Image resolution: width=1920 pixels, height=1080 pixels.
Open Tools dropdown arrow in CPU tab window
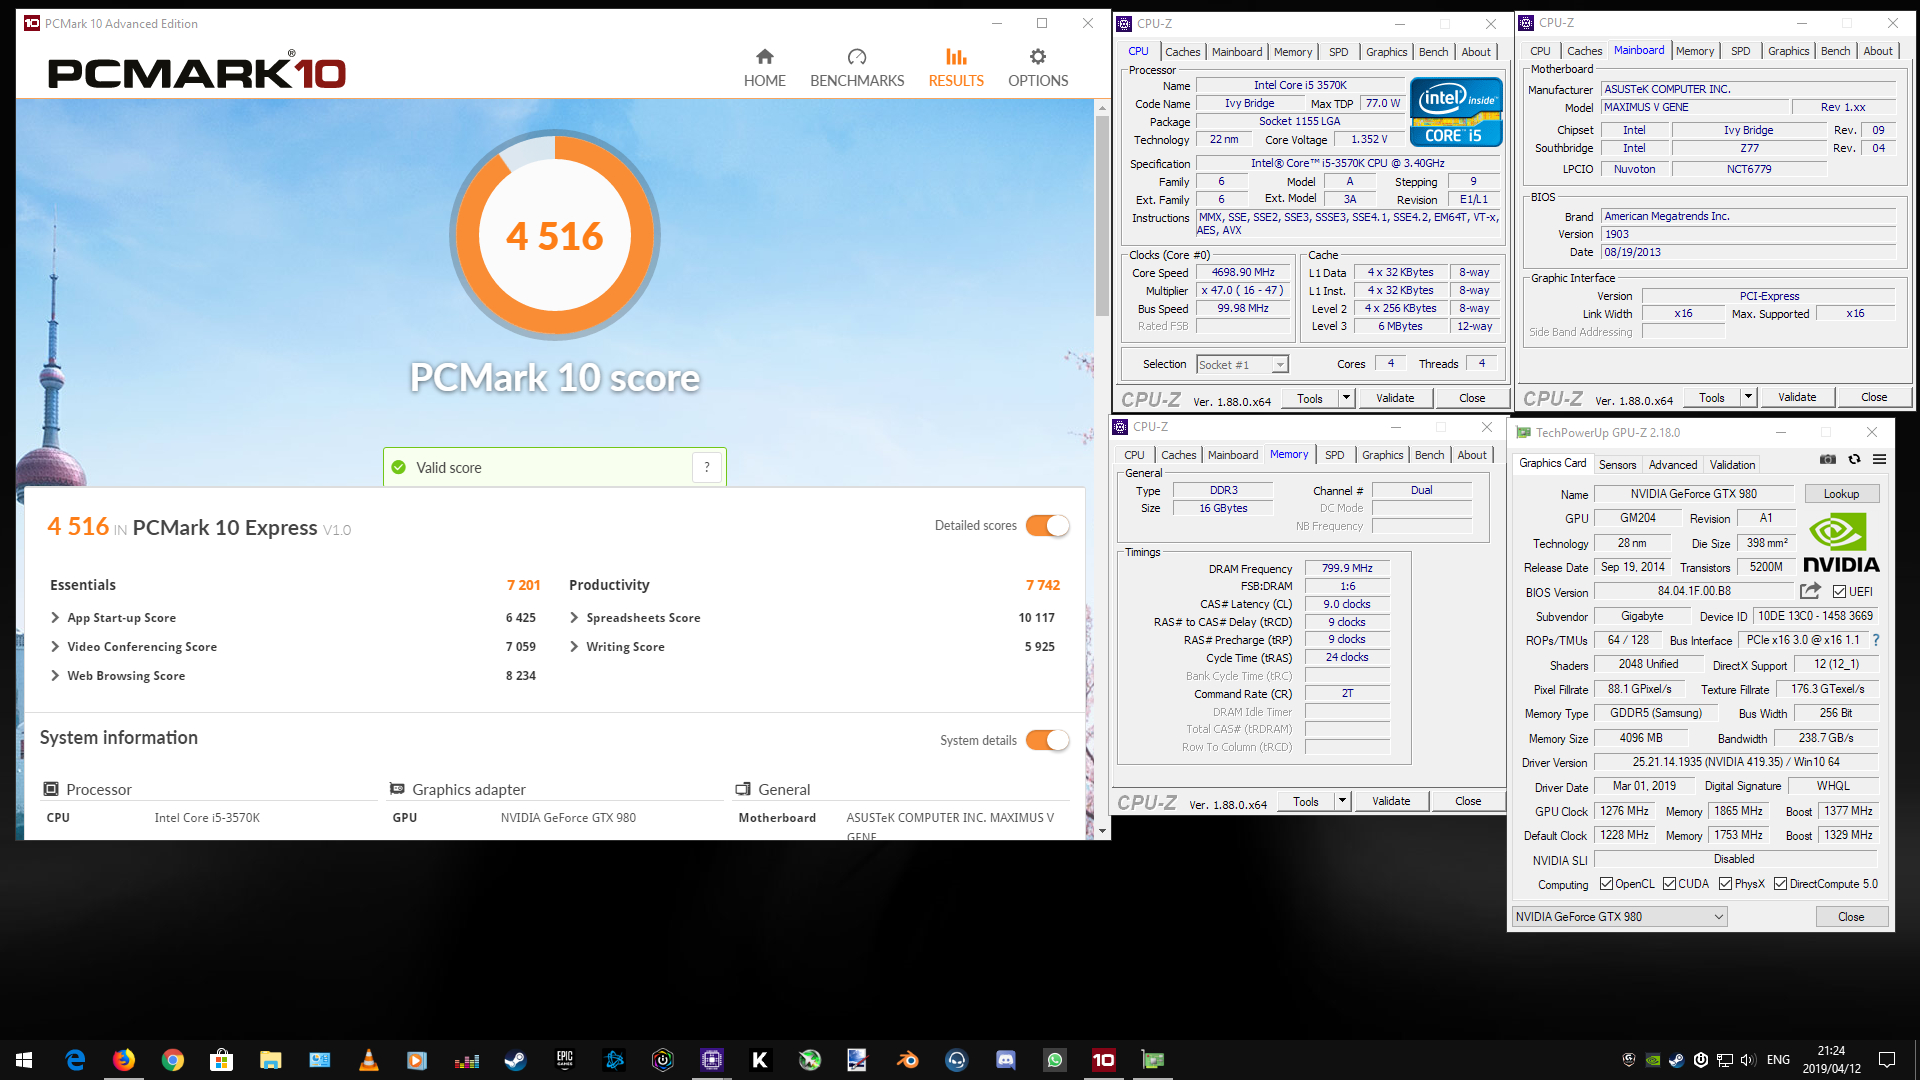[1346, 398]
